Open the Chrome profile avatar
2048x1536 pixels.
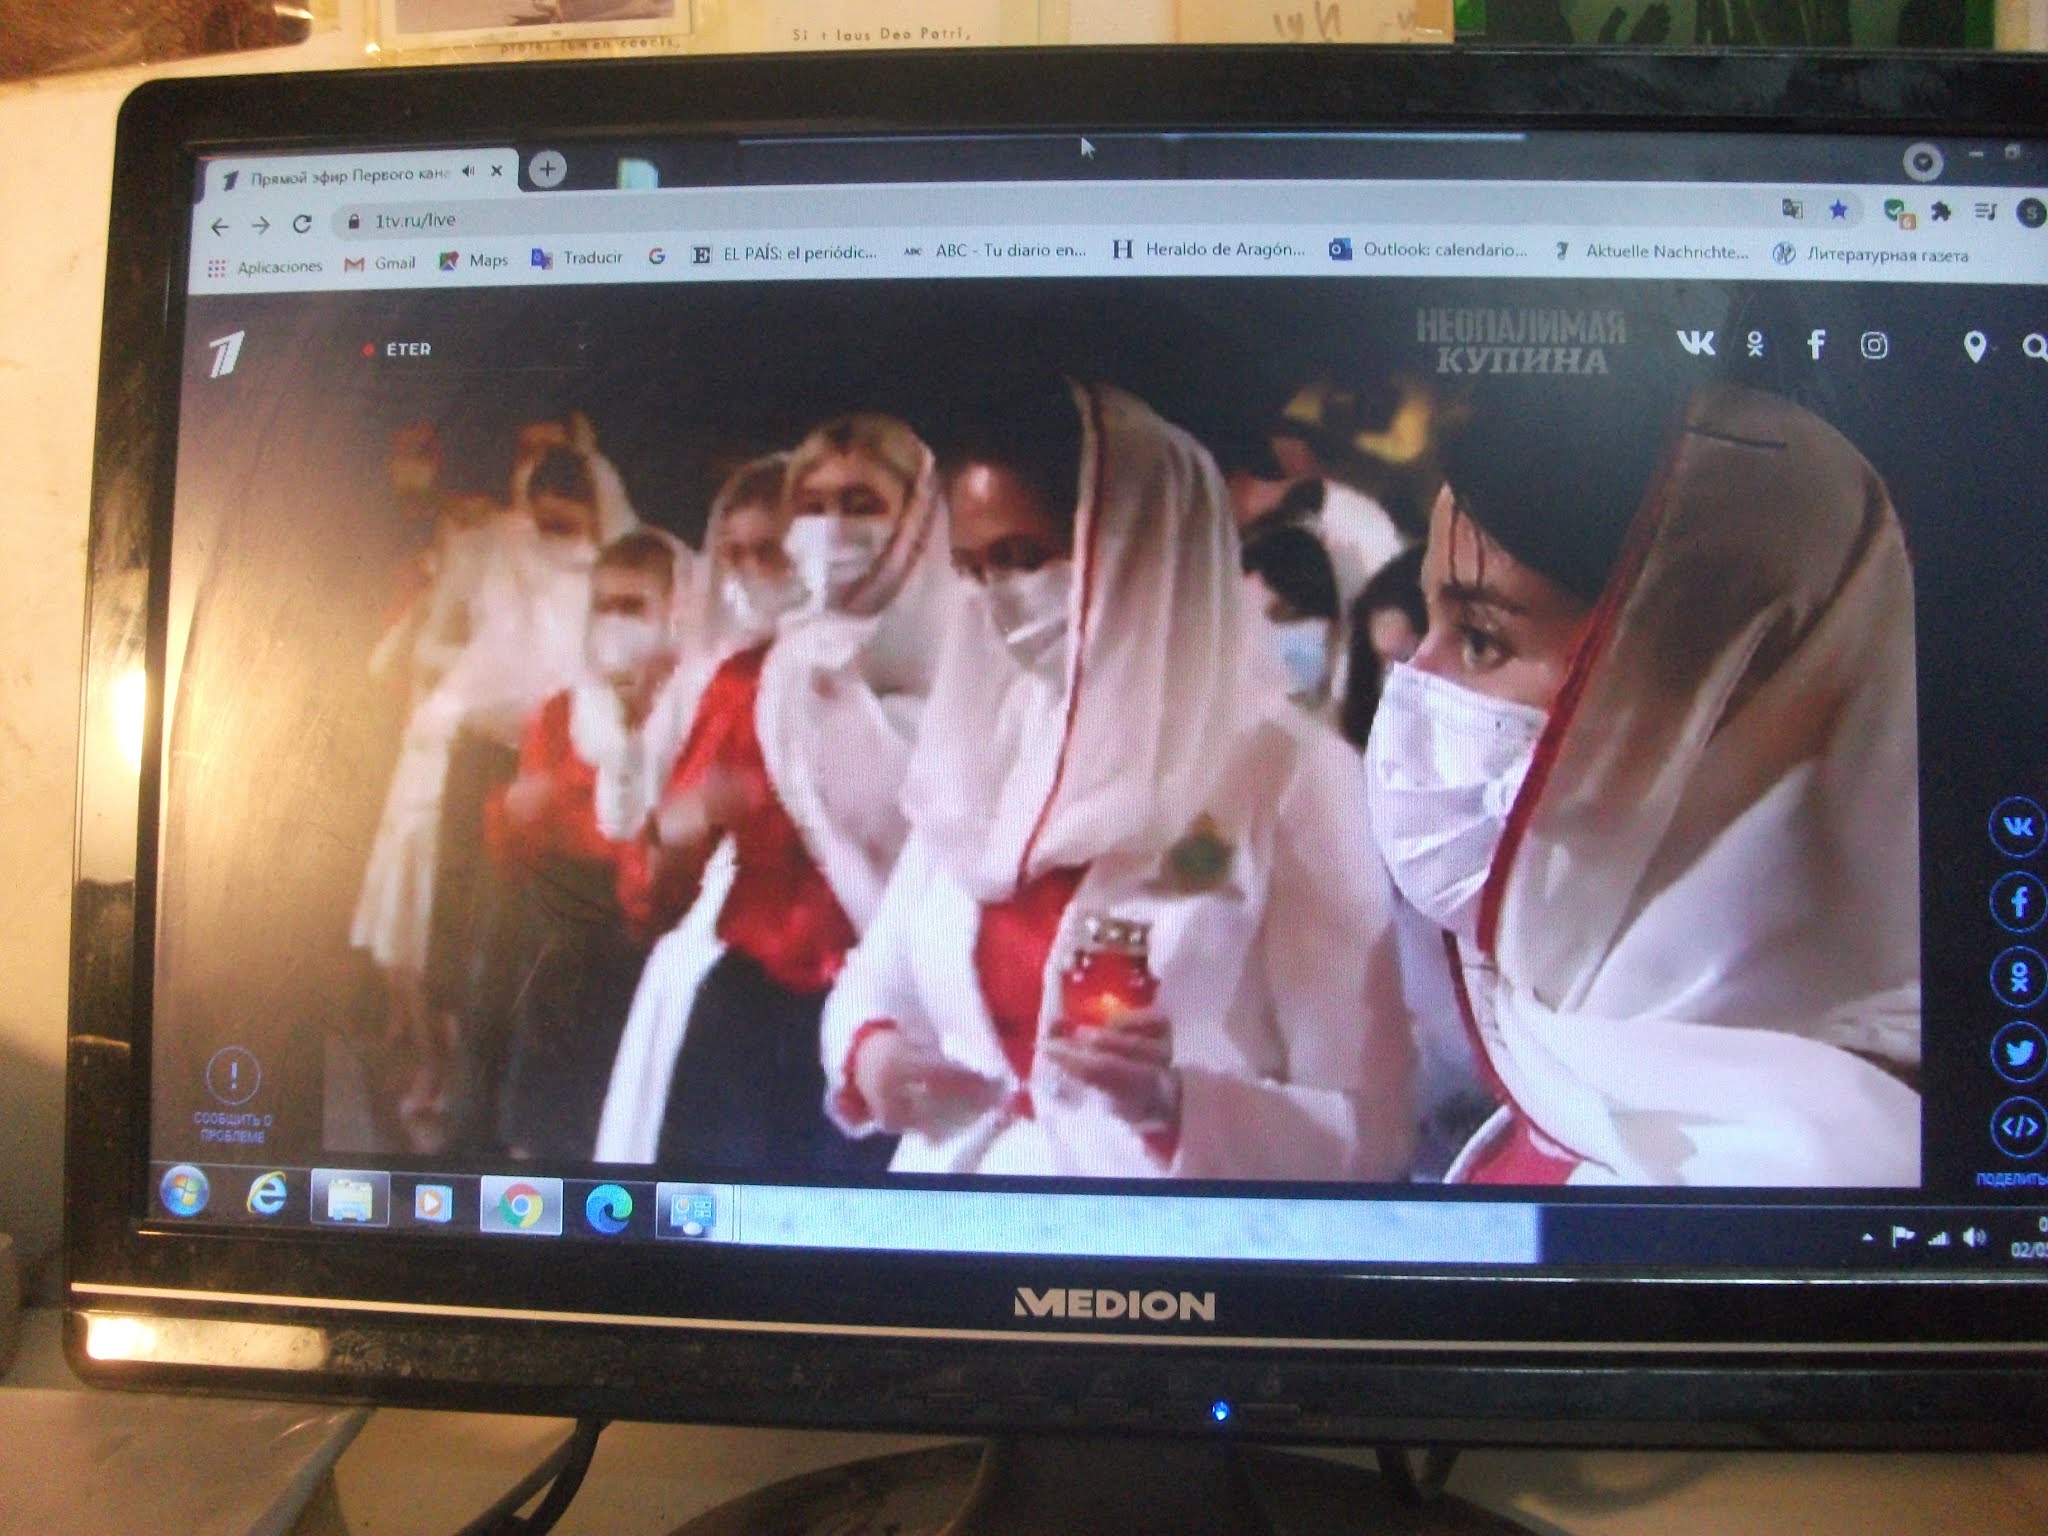(x=2030, y=213)
